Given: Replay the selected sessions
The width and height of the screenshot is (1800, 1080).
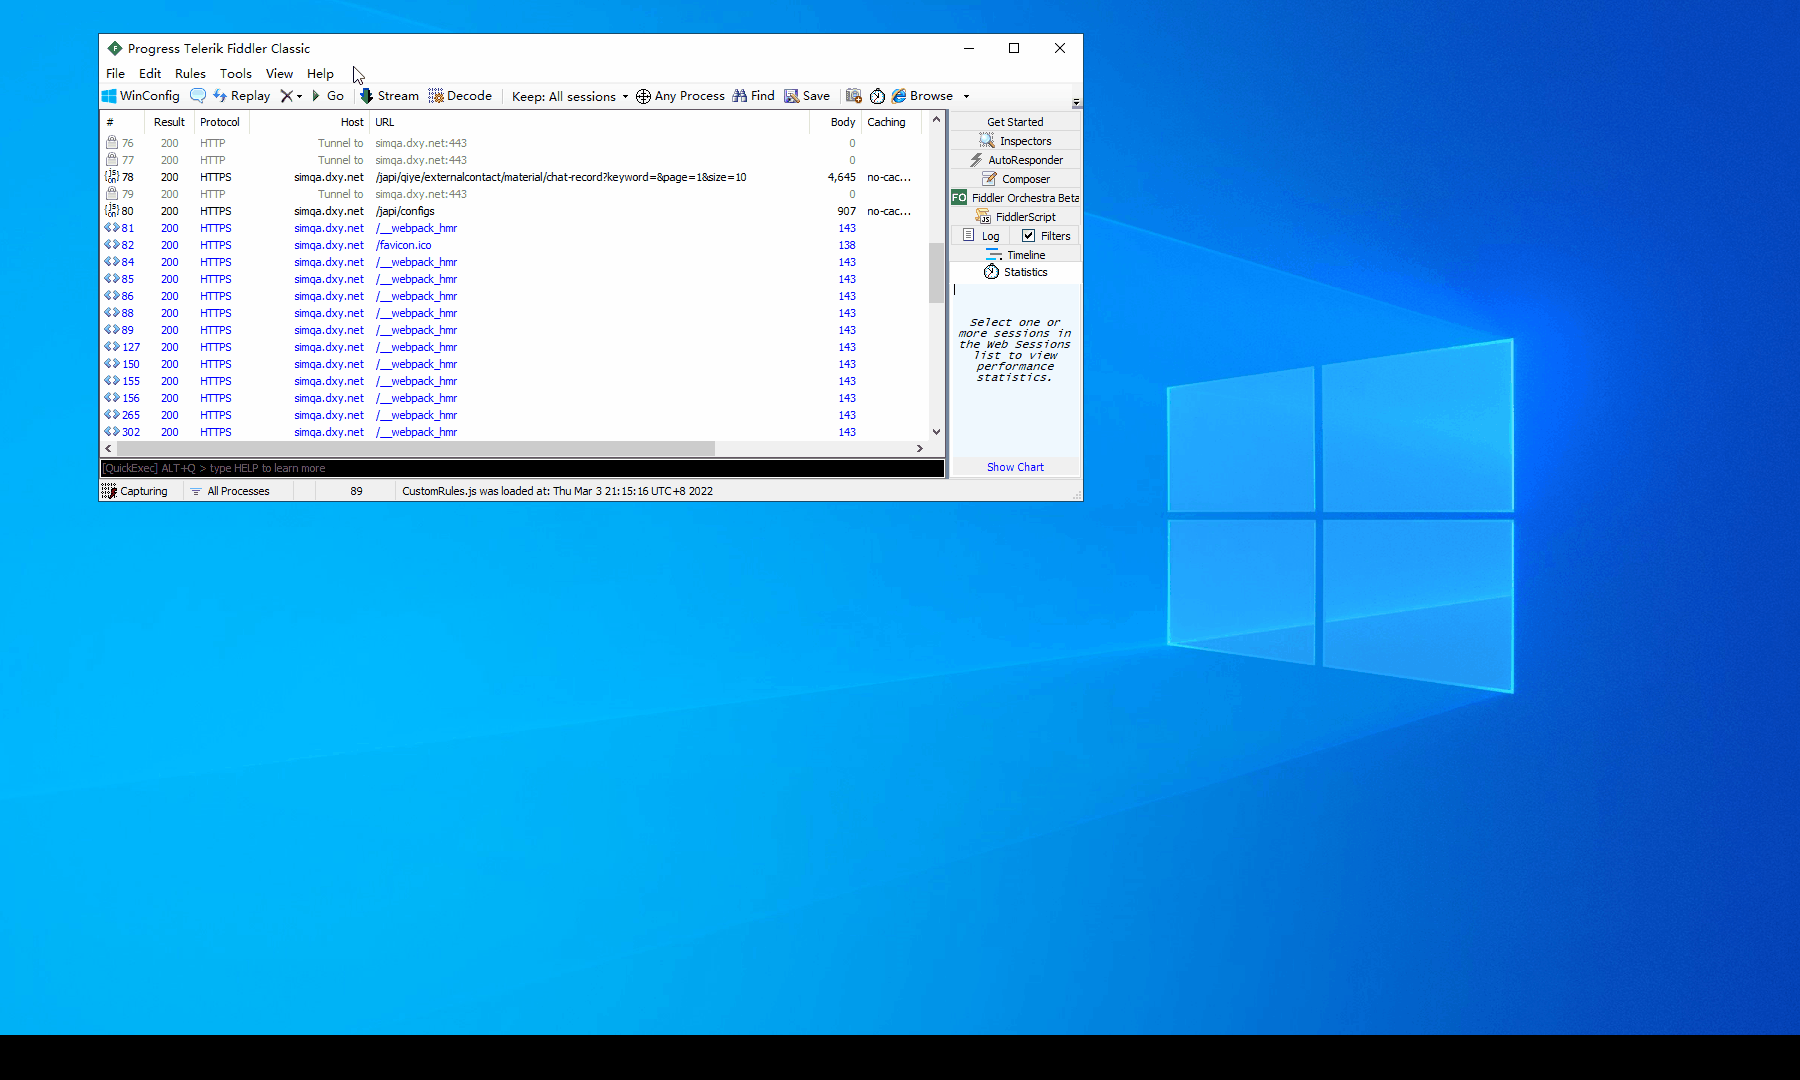Looking at the screenshot, I should [x=241, y=96].
